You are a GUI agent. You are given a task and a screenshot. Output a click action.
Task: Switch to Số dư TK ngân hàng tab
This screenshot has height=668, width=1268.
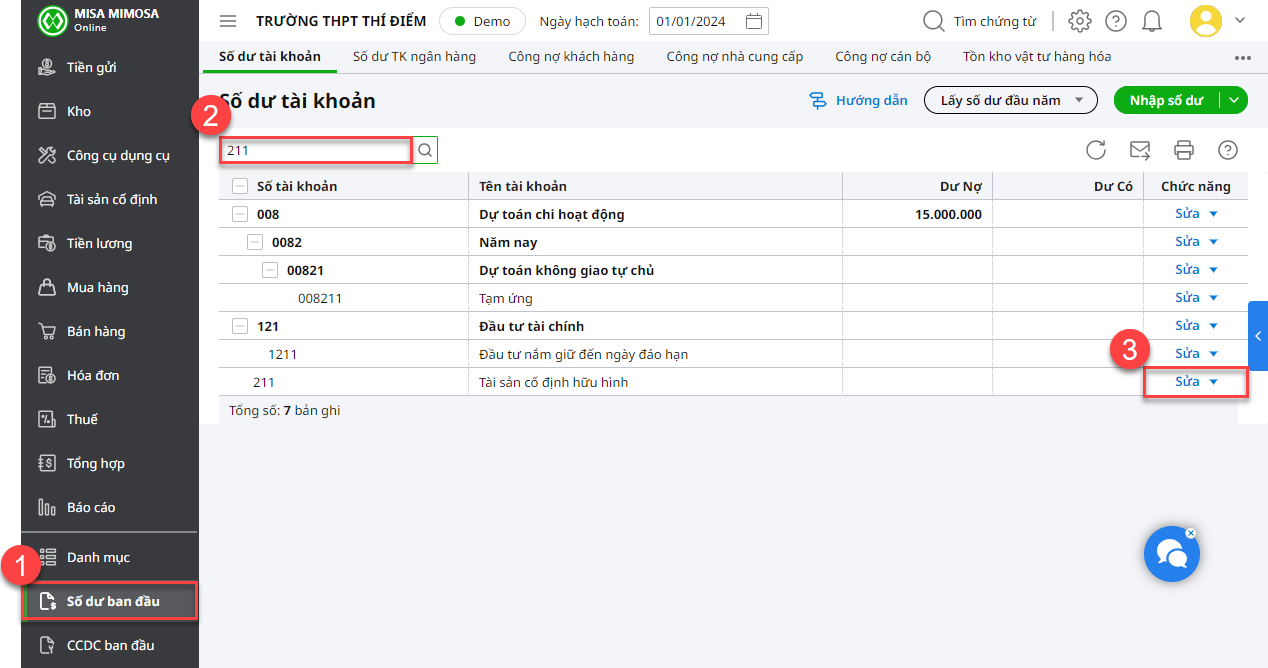(414, 56)
